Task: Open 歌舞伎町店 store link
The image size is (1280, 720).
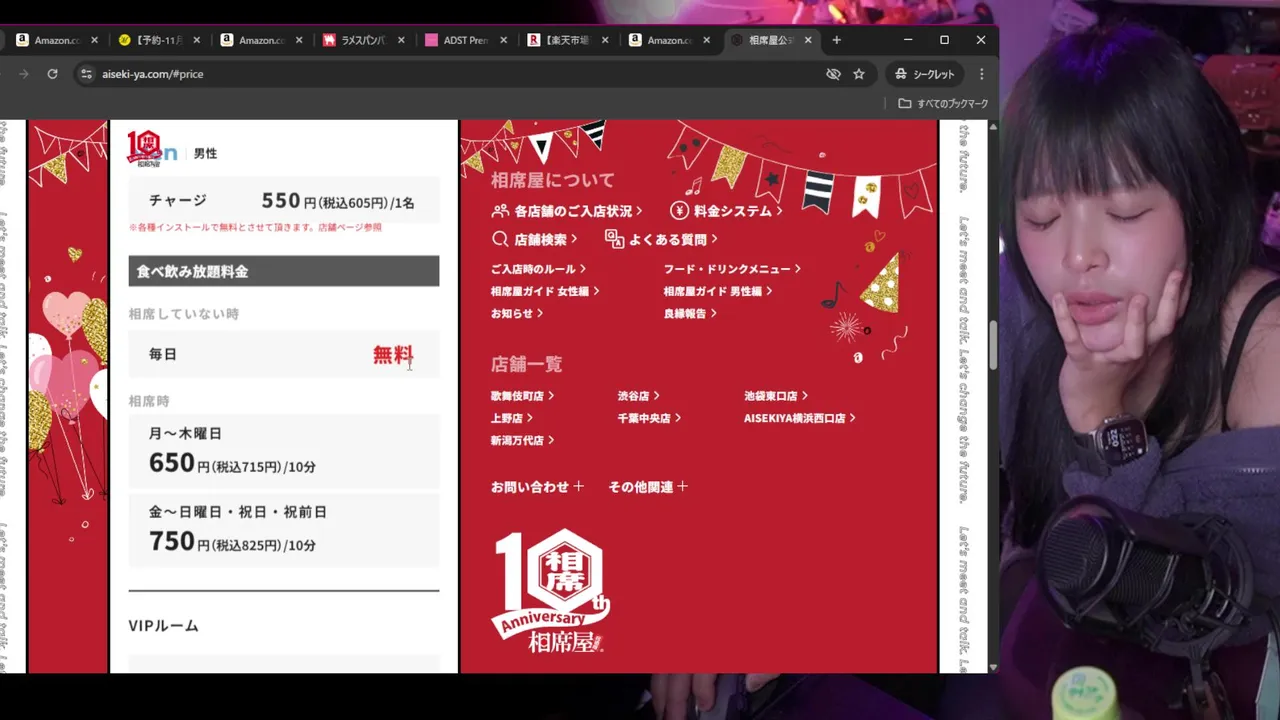Action: coord(522,396)
